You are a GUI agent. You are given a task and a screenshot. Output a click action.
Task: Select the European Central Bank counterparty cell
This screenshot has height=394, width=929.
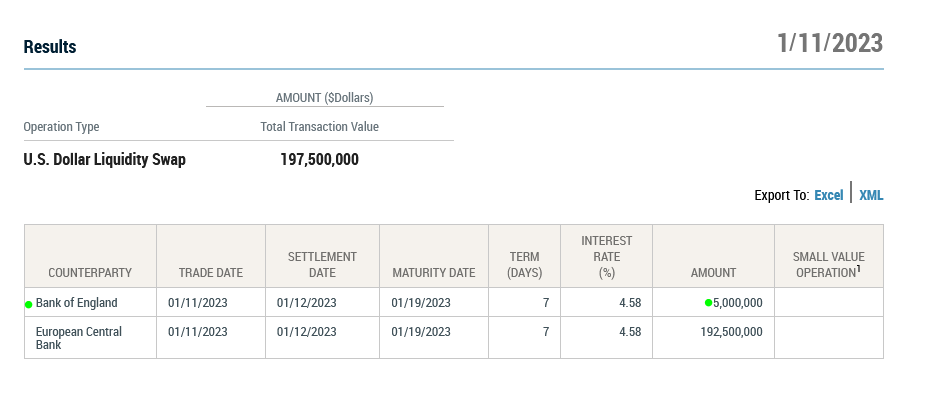[x=90, y=338]
